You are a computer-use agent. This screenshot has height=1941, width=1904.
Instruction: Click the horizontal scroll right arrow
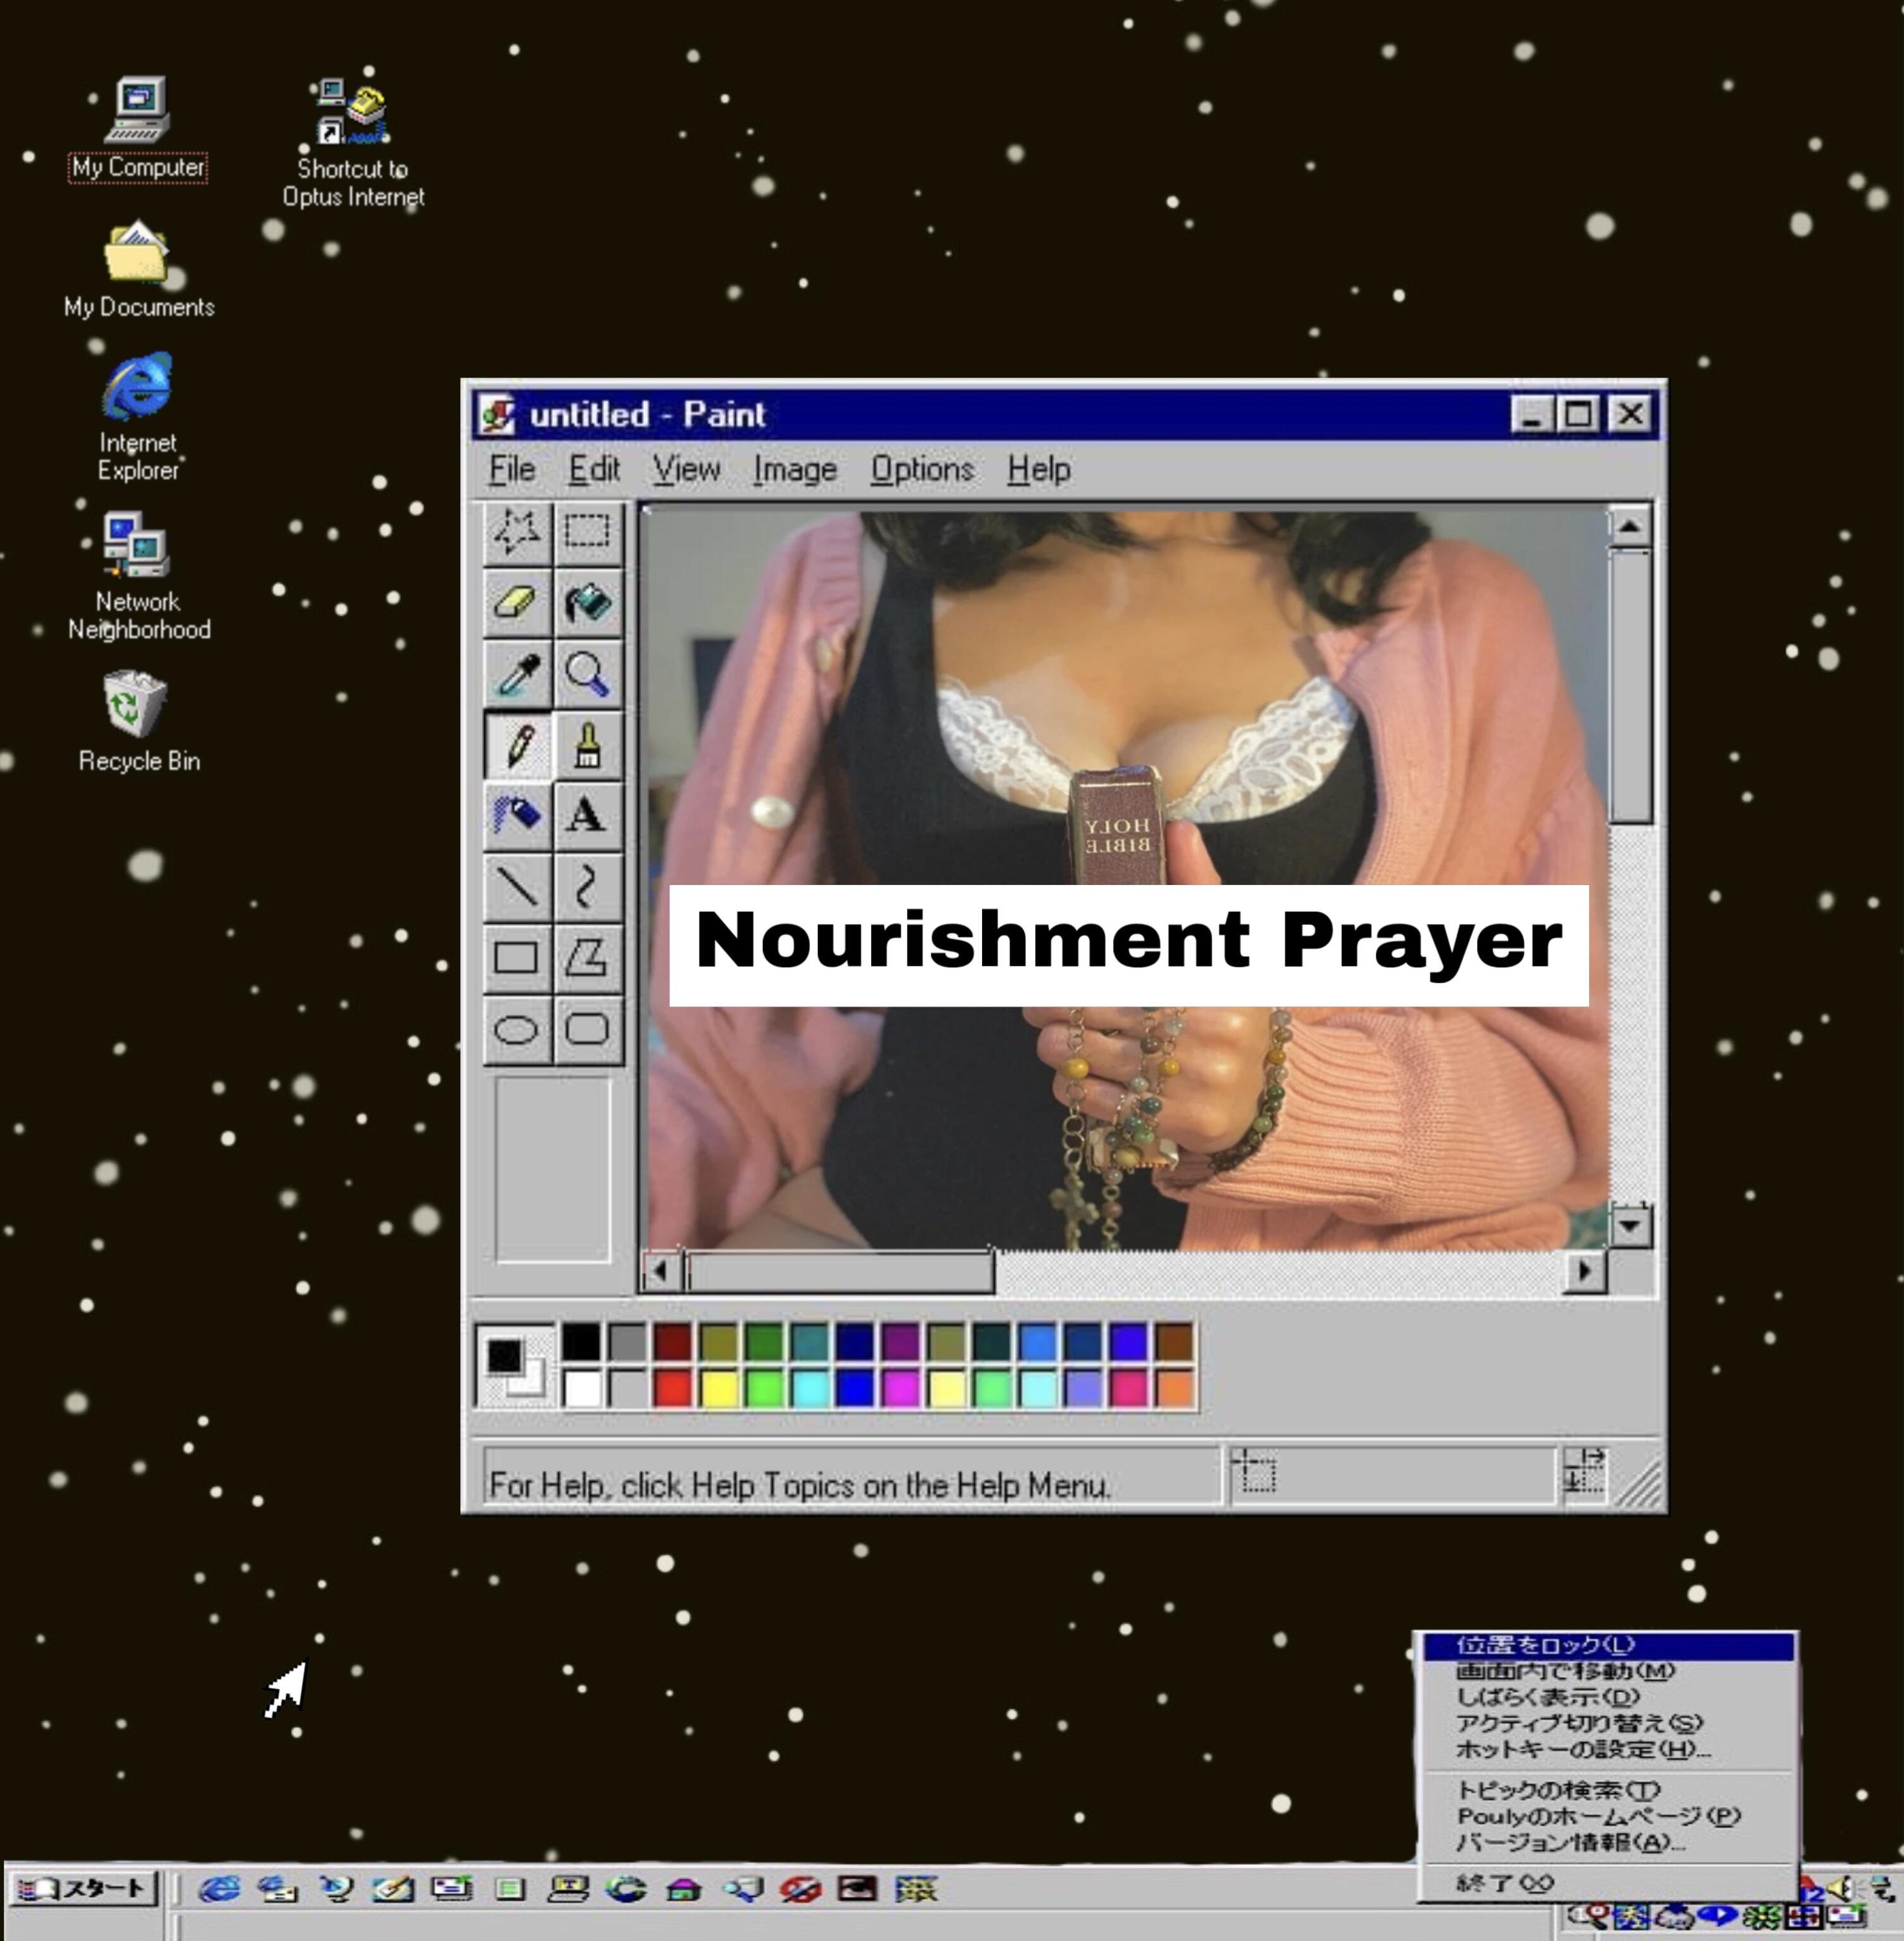1584,1271
